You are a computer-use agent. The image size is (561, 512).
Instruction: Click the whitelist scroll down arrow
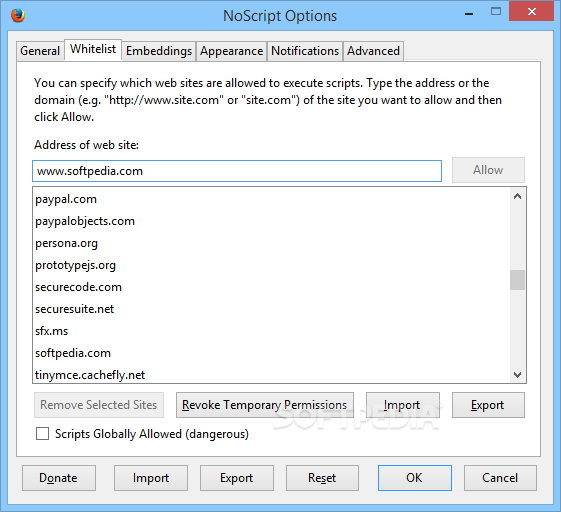(x=517, y=375)
